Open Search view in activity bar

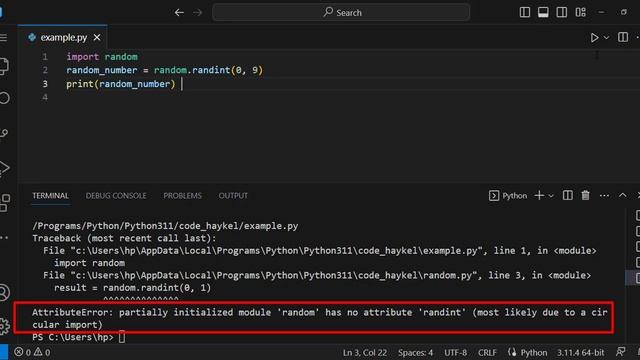click(x=4, y=98)
